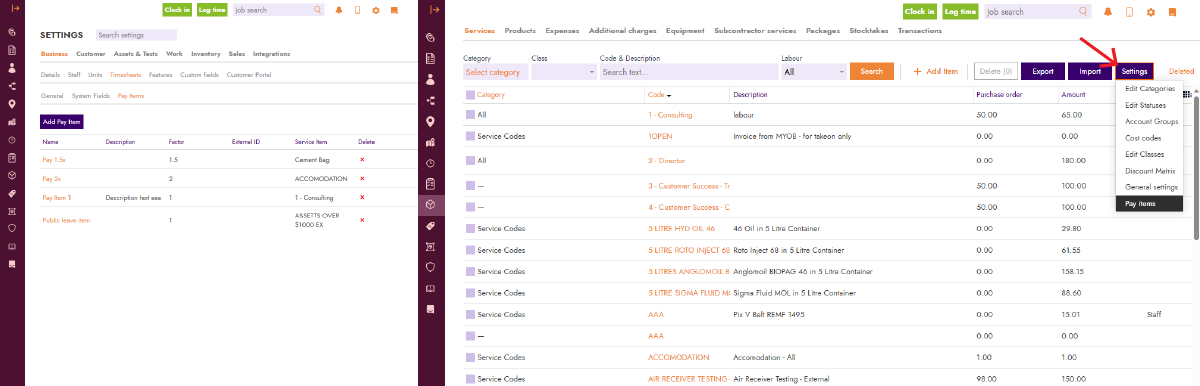Image resolution: width=1200 pixels, height=386 pixels.
Task: Open the Inventory tab in Settings
Action: 206,54
